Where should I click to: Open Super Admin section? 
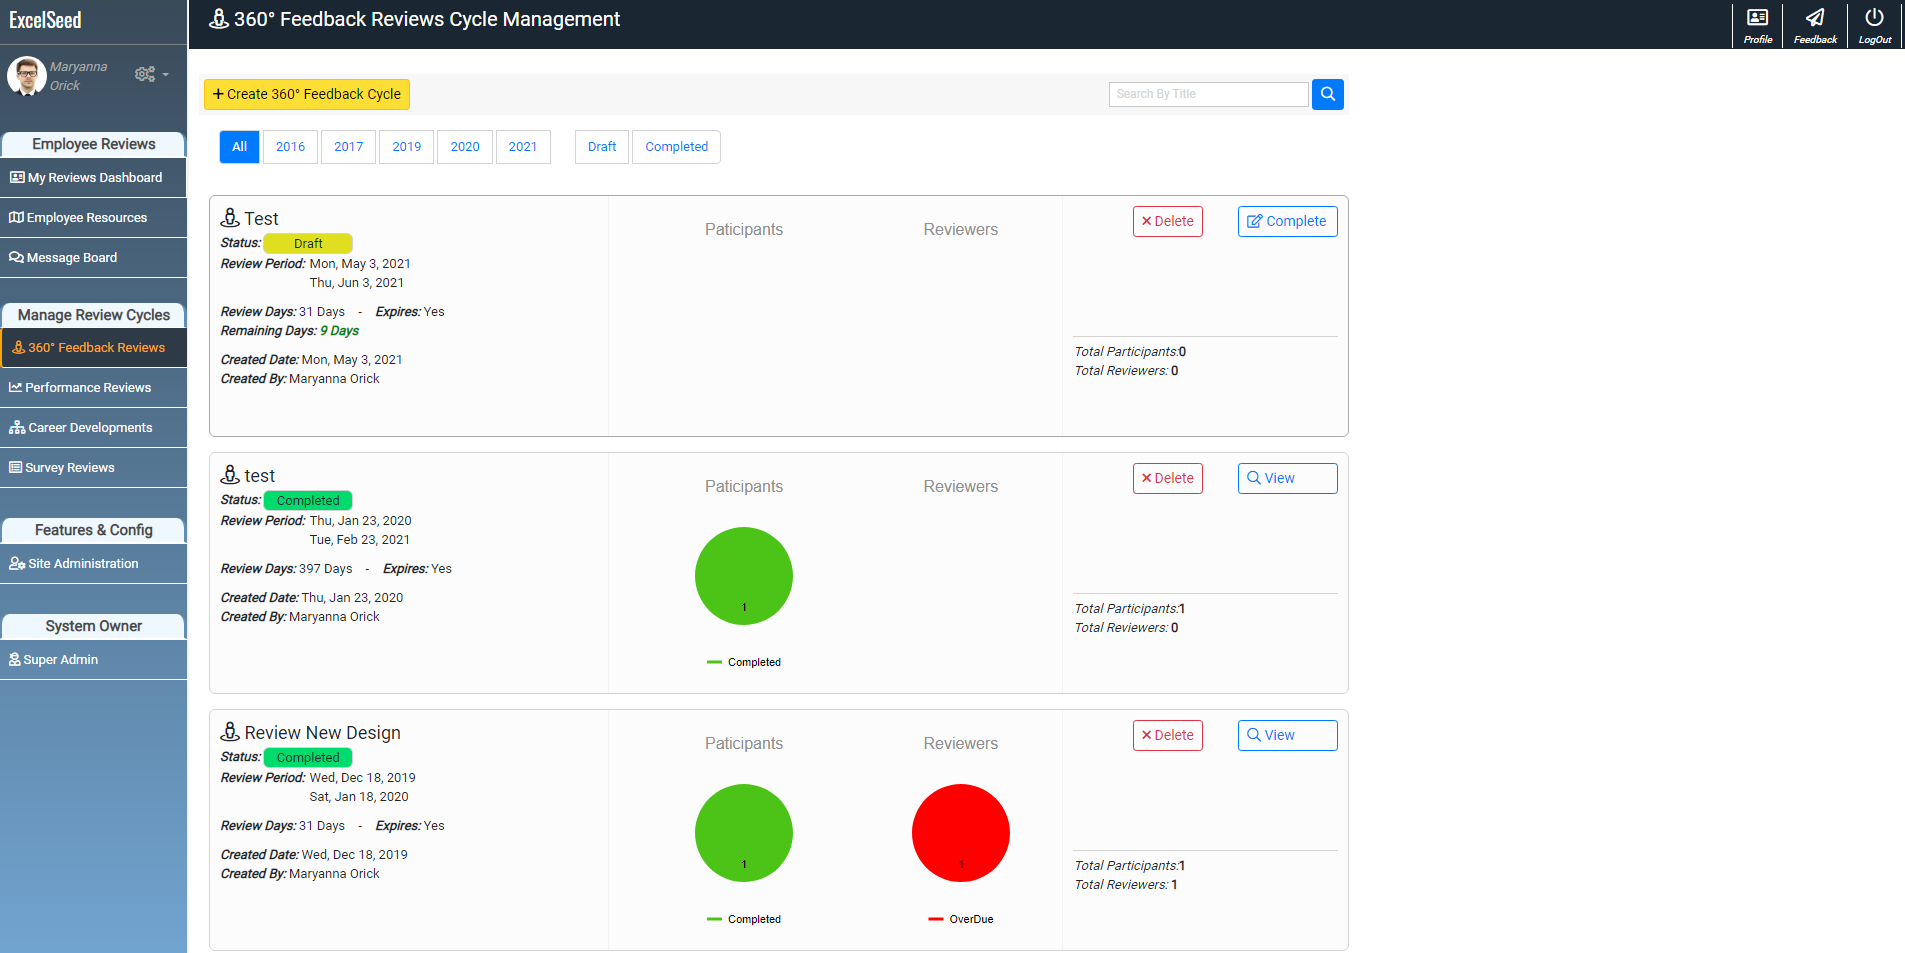point(61,659)
